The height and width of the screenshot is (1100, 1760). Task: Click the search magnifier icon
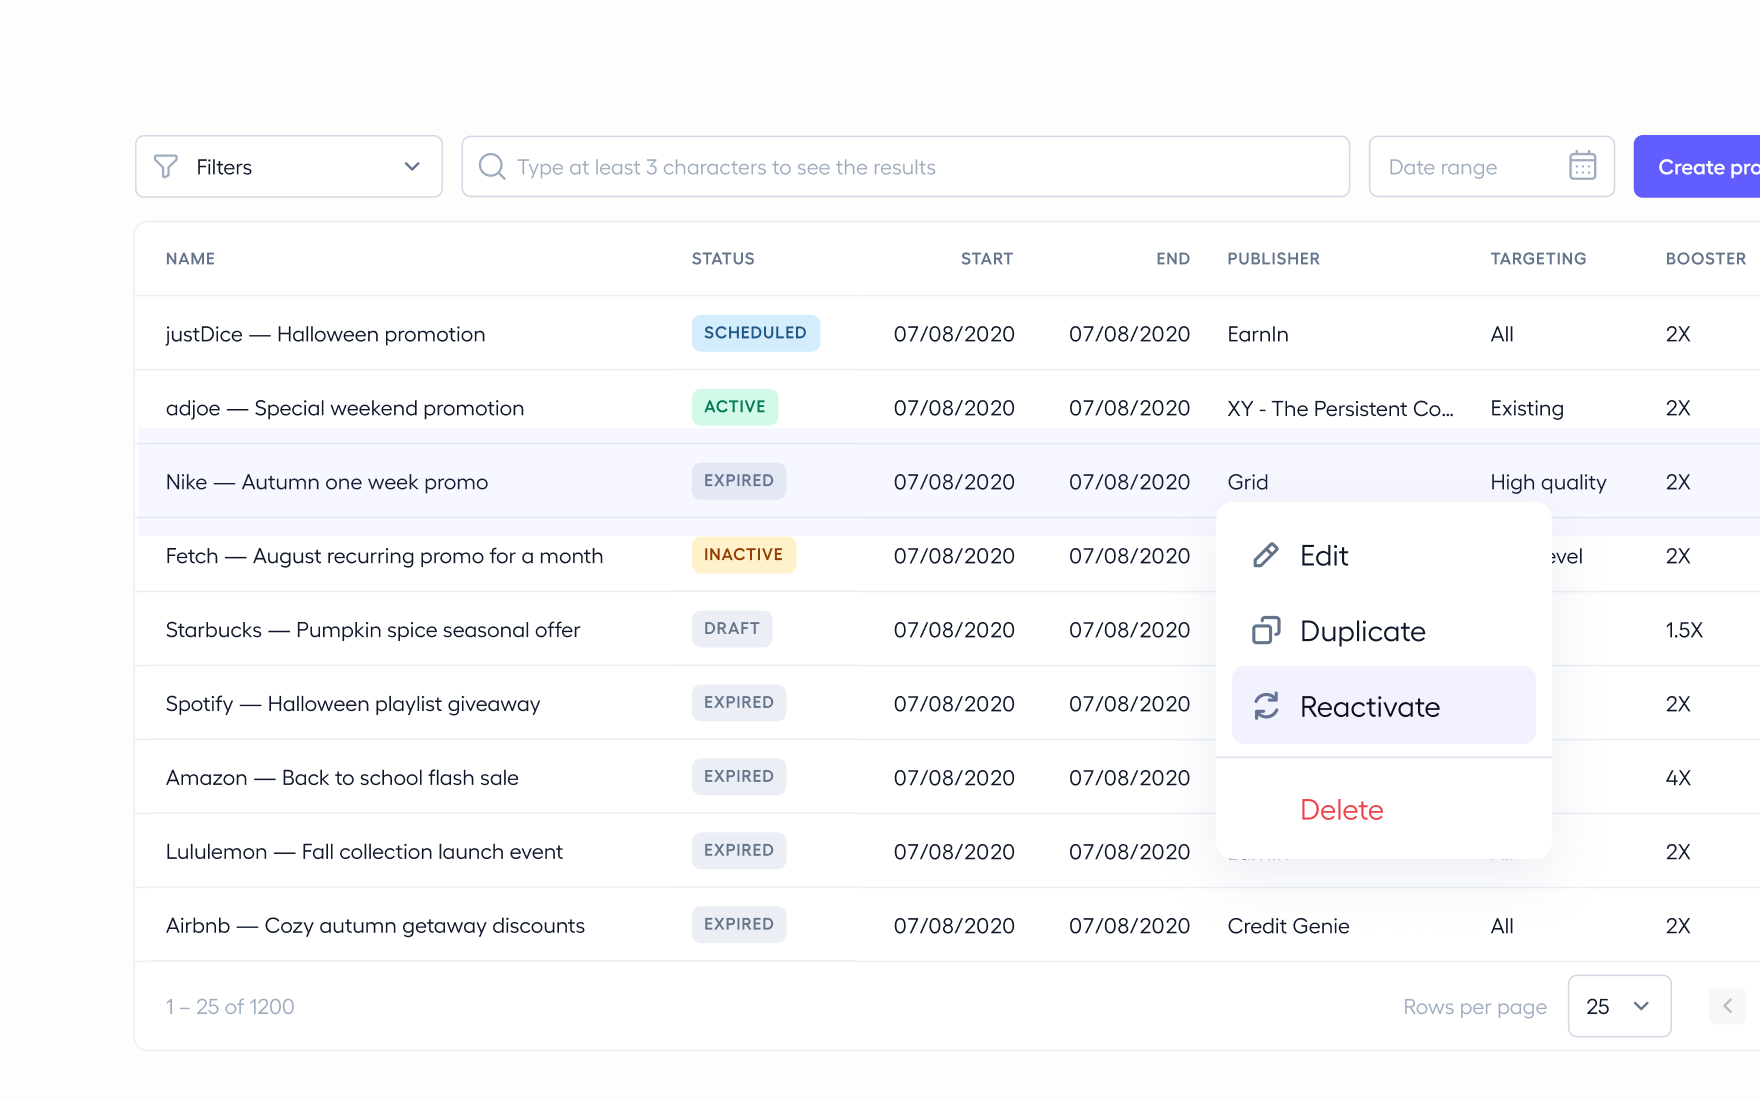(x=492, y=166)
